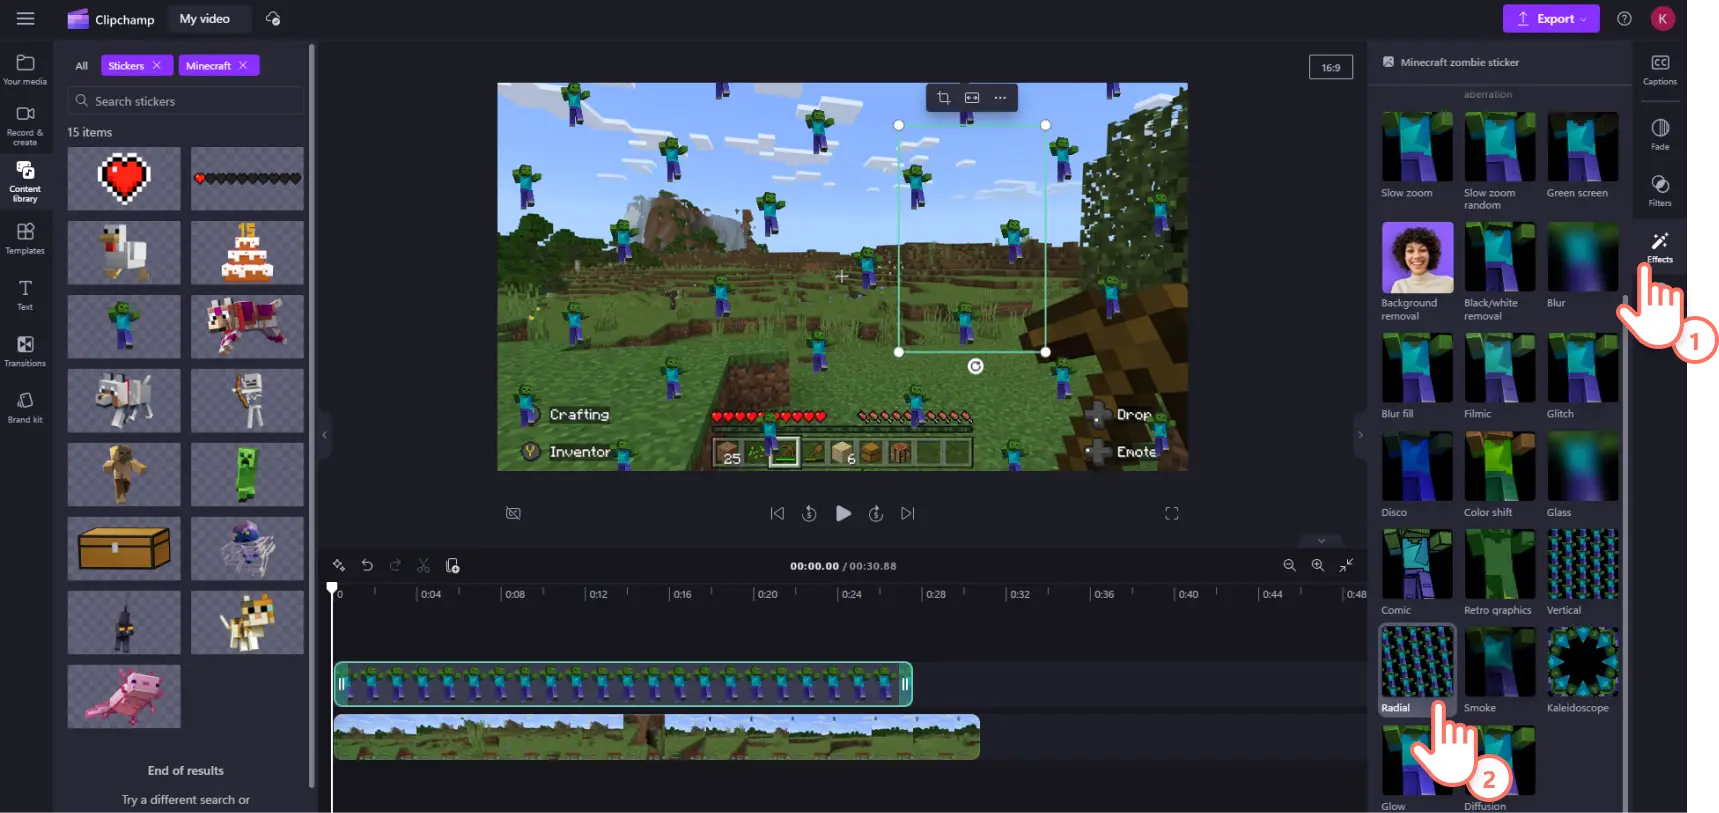Click the 0:20 mark on timeline ruler
This screenshot has height=813, width=1719.
coord(766,593)
